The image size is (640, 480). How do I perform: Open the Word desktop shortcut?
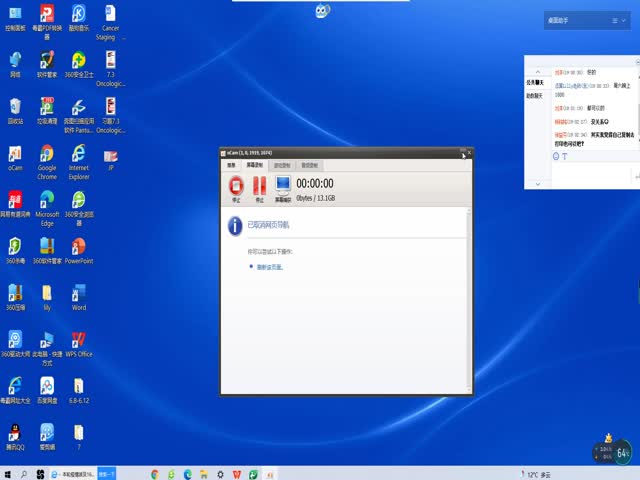(78, 296)
